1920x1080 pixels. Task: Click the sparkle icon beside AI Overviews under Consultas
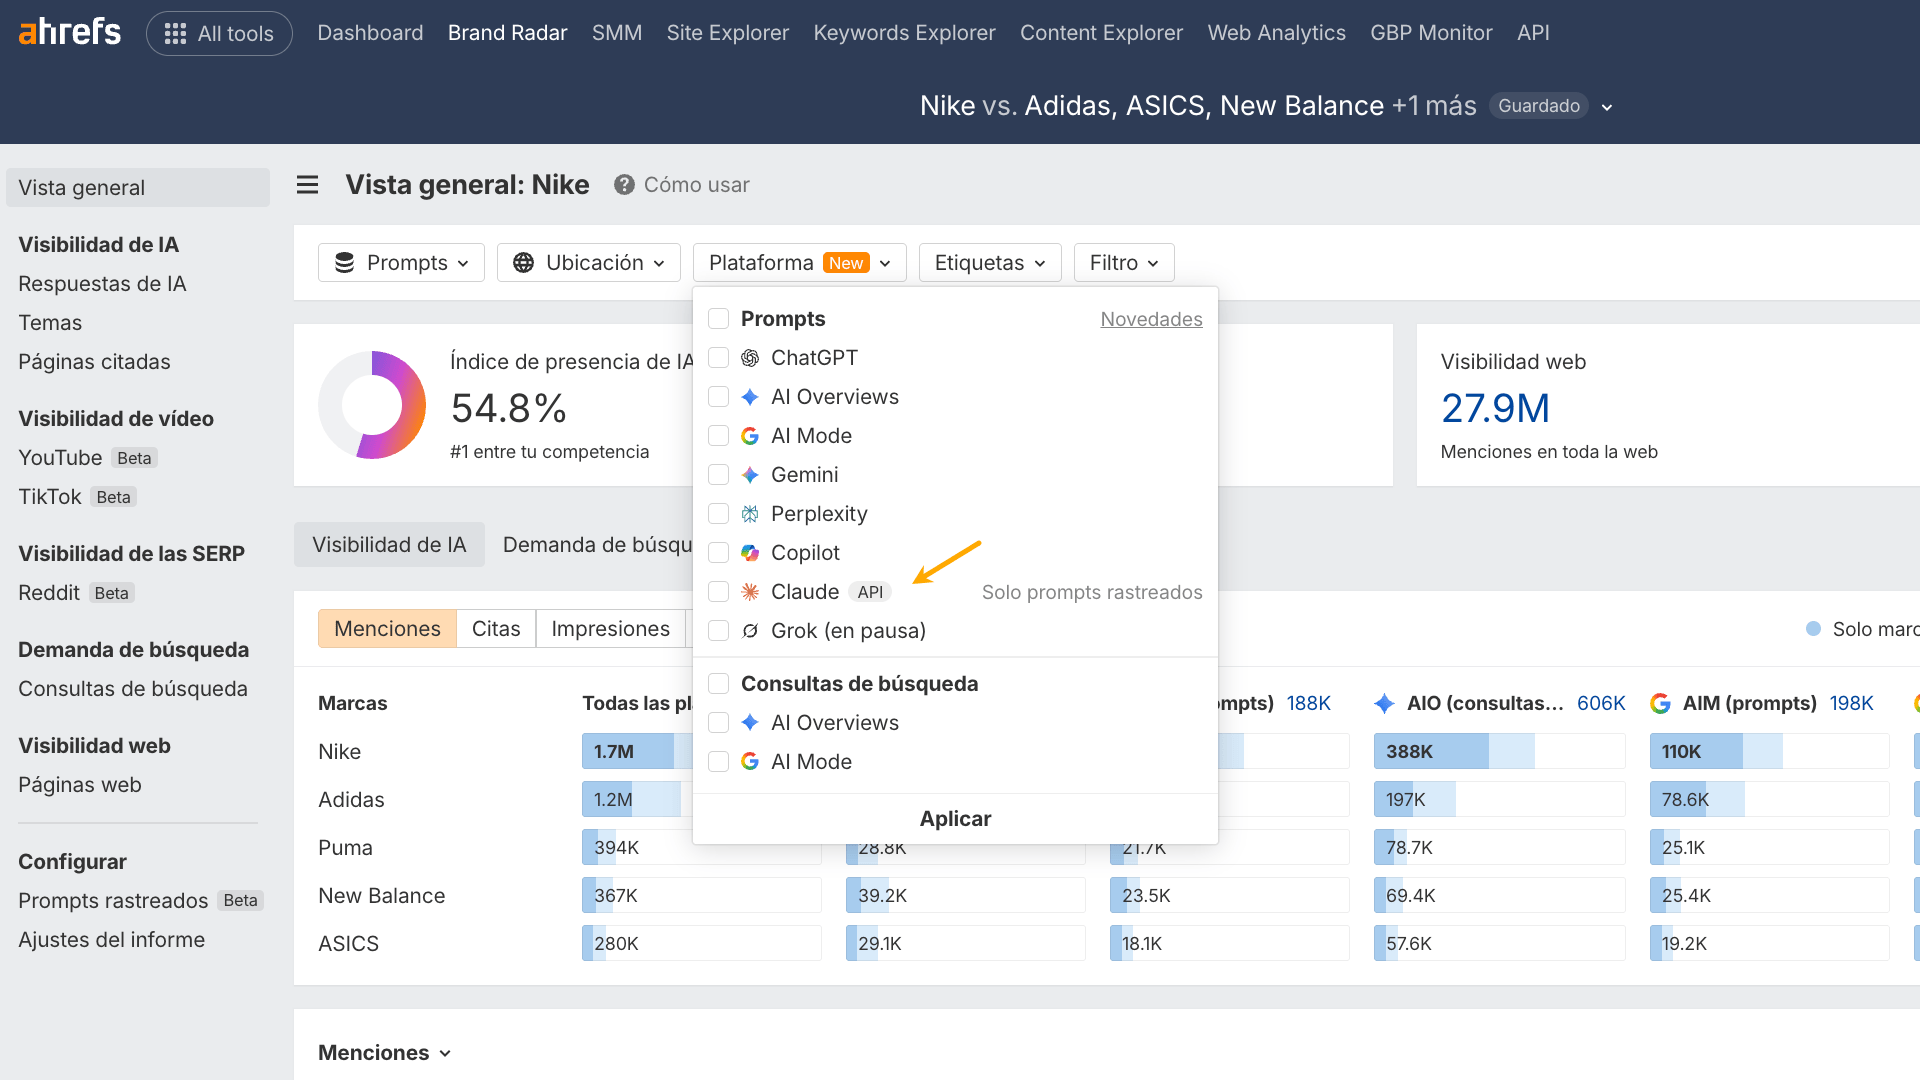pos(750,723)
